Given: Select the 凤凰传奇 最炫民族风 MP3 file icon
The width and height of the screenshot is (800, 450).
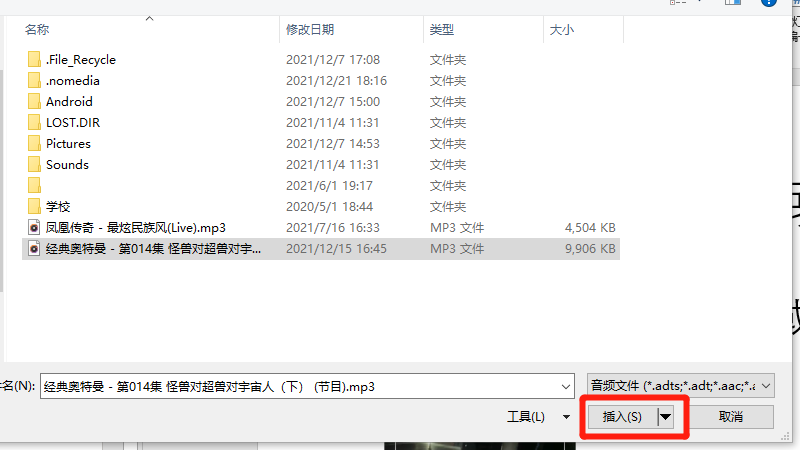Looking at the screenshot, I should (34, 228).
